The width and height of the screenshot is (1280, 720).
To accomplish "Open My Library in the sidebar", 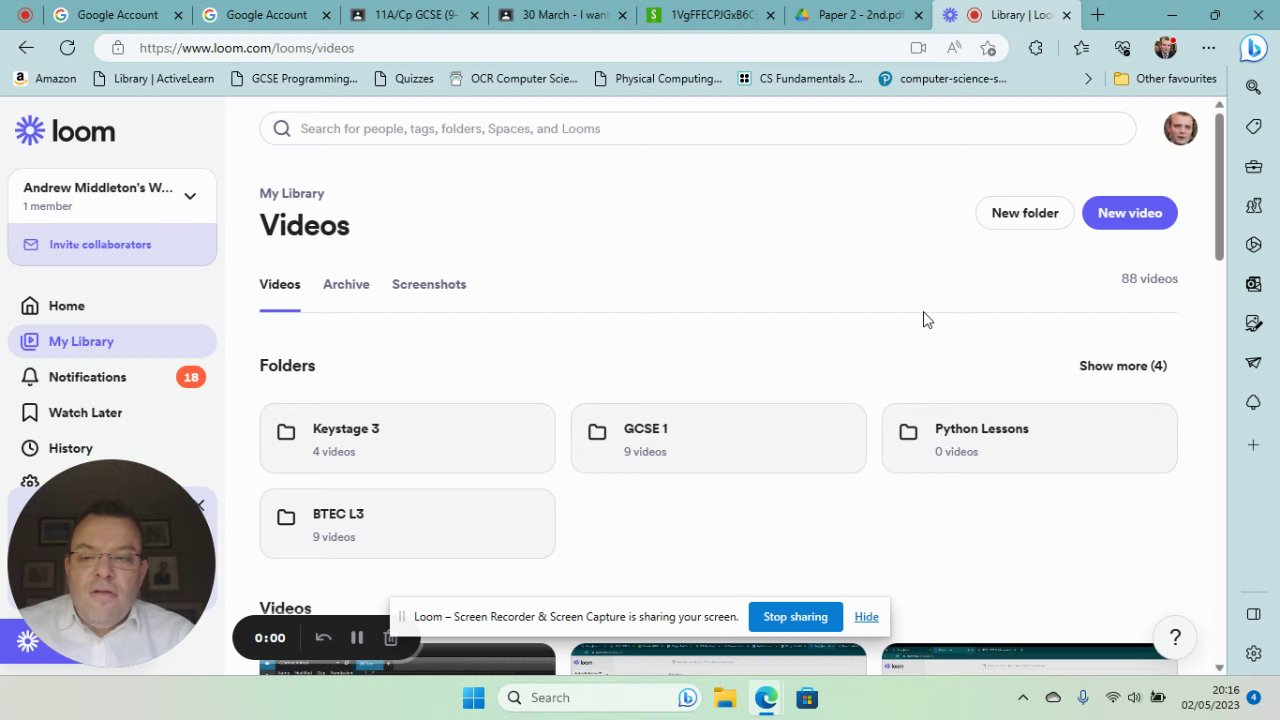I will point(112,341).
